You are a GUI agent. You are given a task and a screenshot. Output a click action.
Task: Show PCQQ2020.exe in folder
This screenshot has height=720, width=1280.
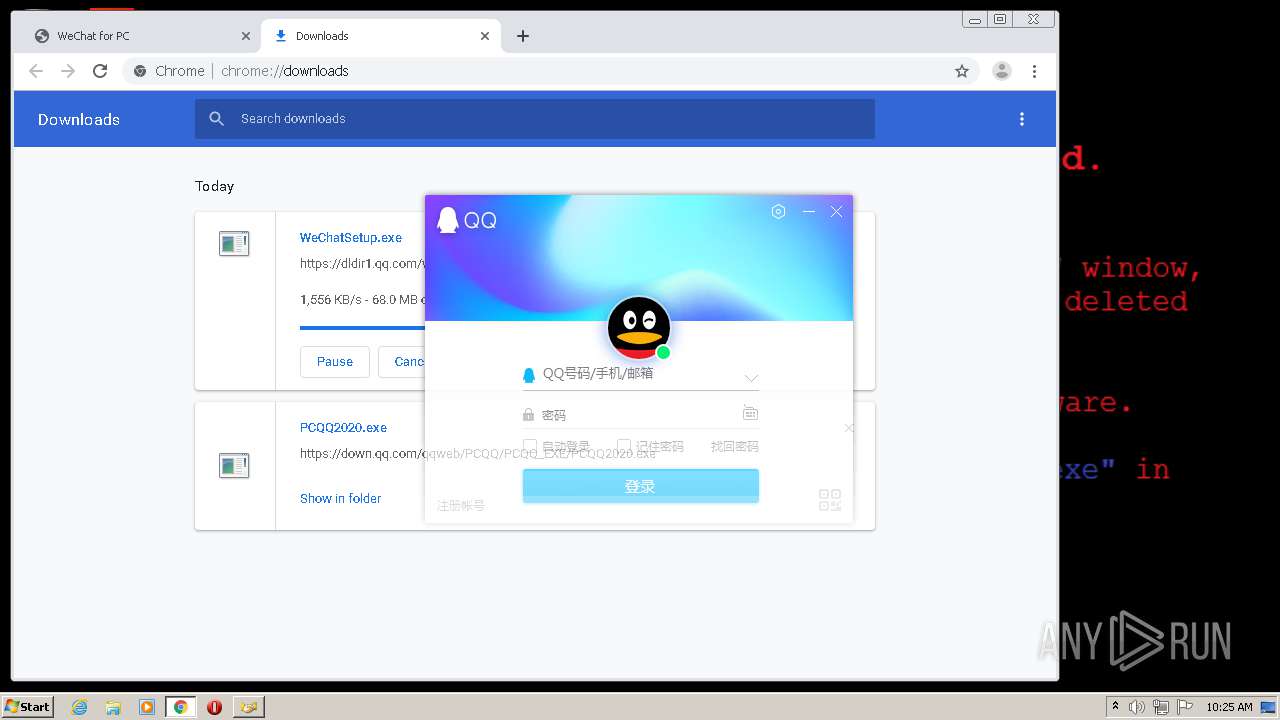[x=340, y=499]
